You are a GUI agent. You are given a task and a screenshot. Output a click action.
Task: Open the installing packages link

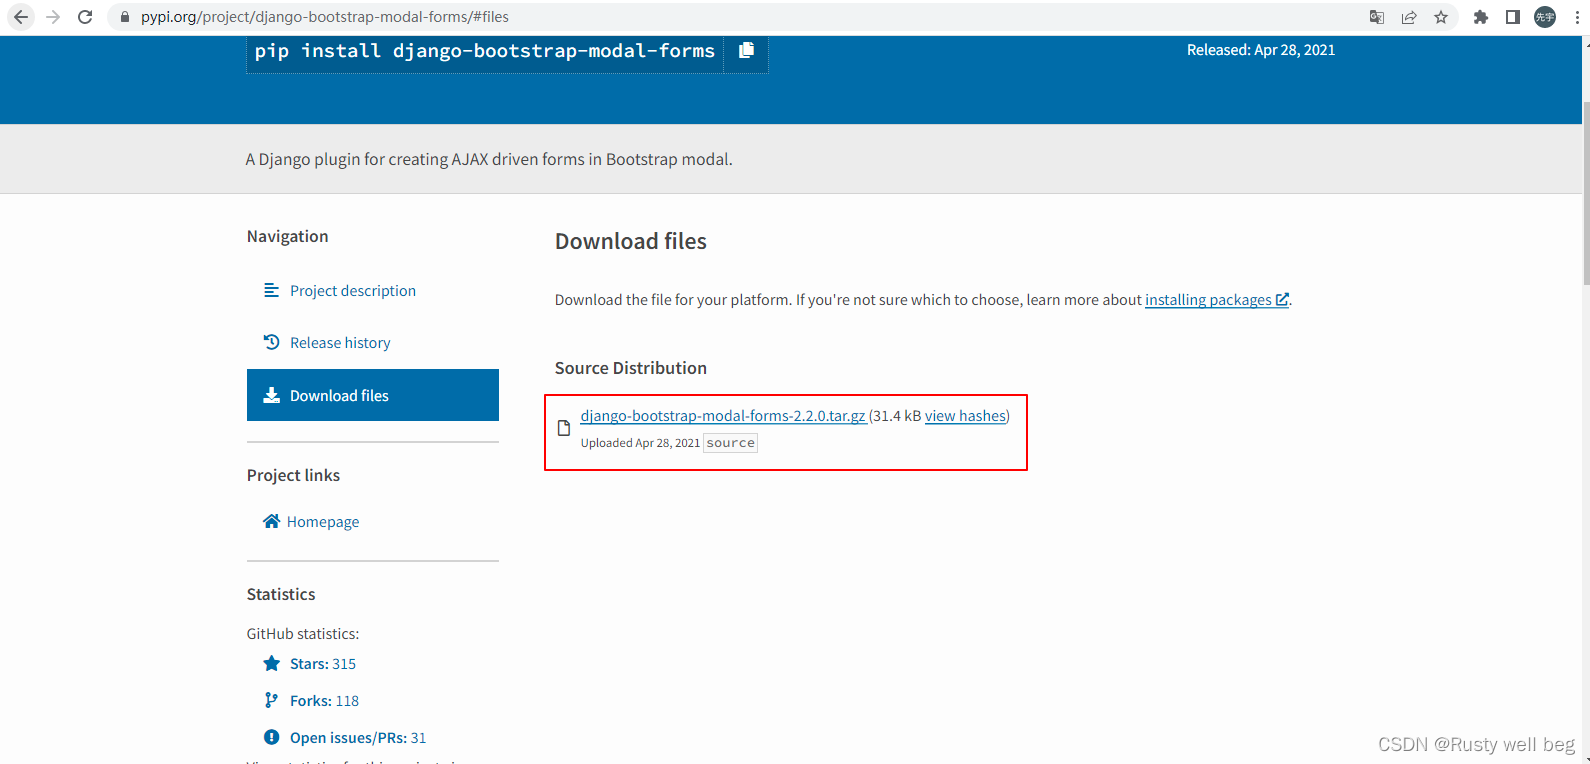(x=1216, y=300)
